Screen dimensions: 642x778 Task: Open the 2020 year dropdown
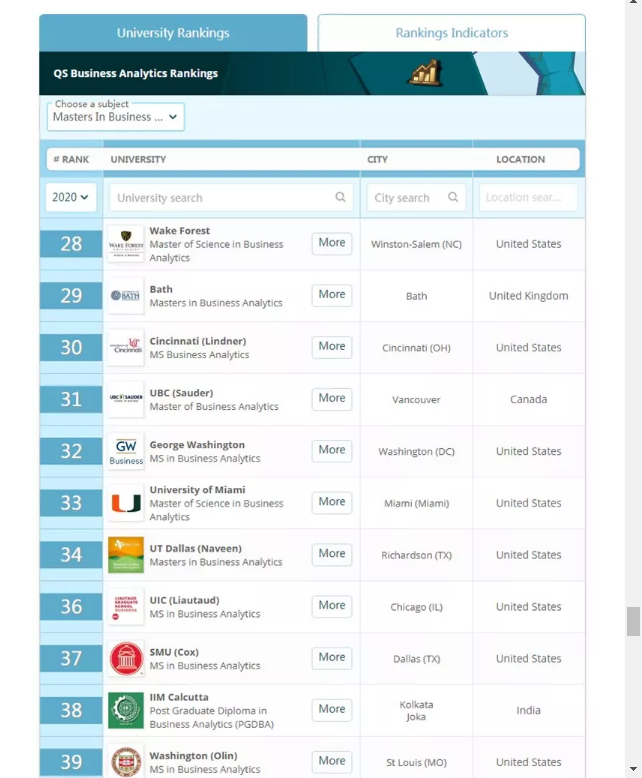tap(70, 197)
